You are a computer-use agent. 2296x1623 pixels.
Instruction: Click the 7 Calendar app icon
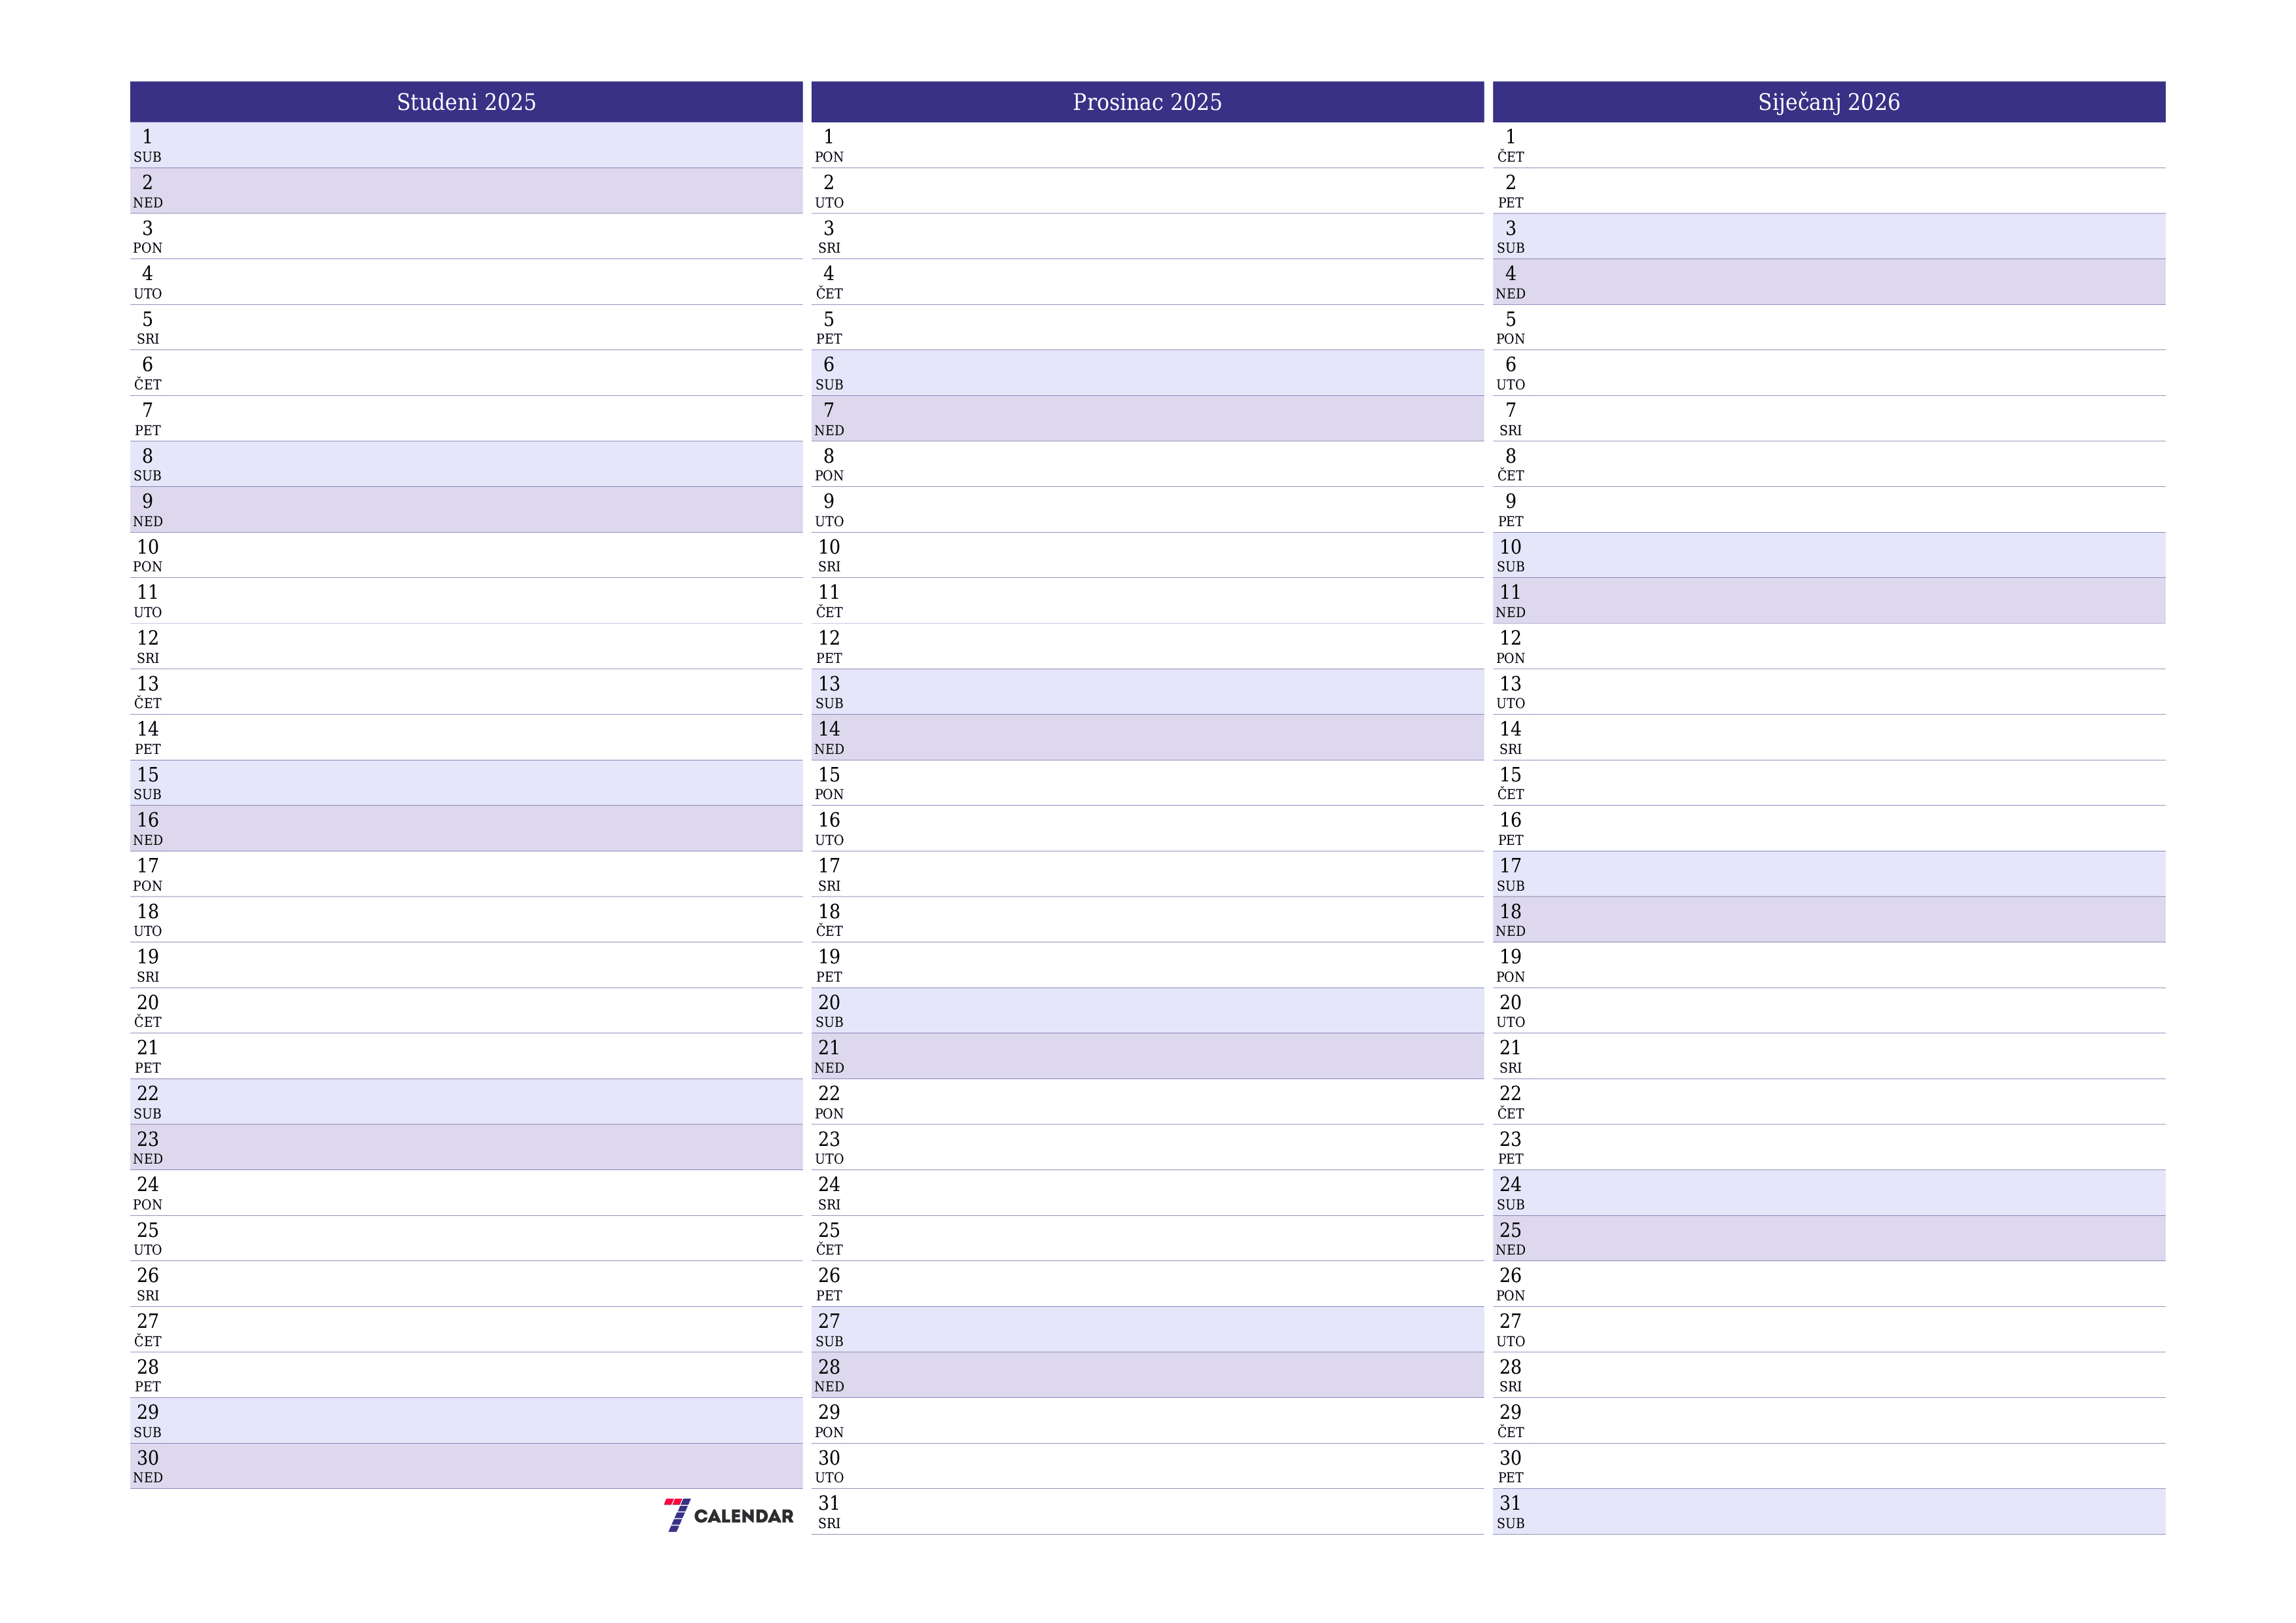point(685,1514)
